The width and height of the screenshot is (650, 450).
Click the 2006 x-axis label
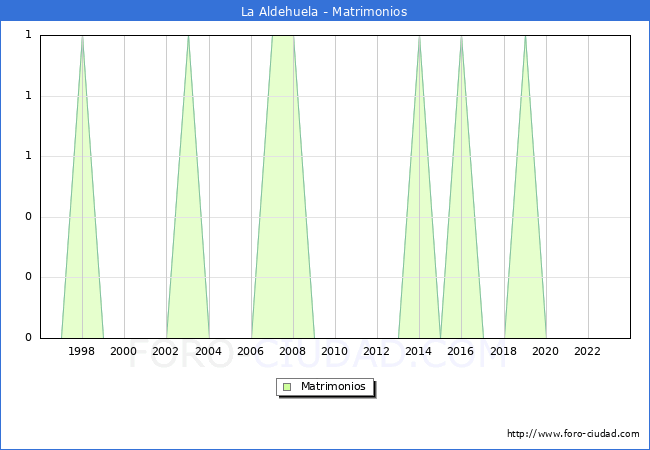click(250, 351)
